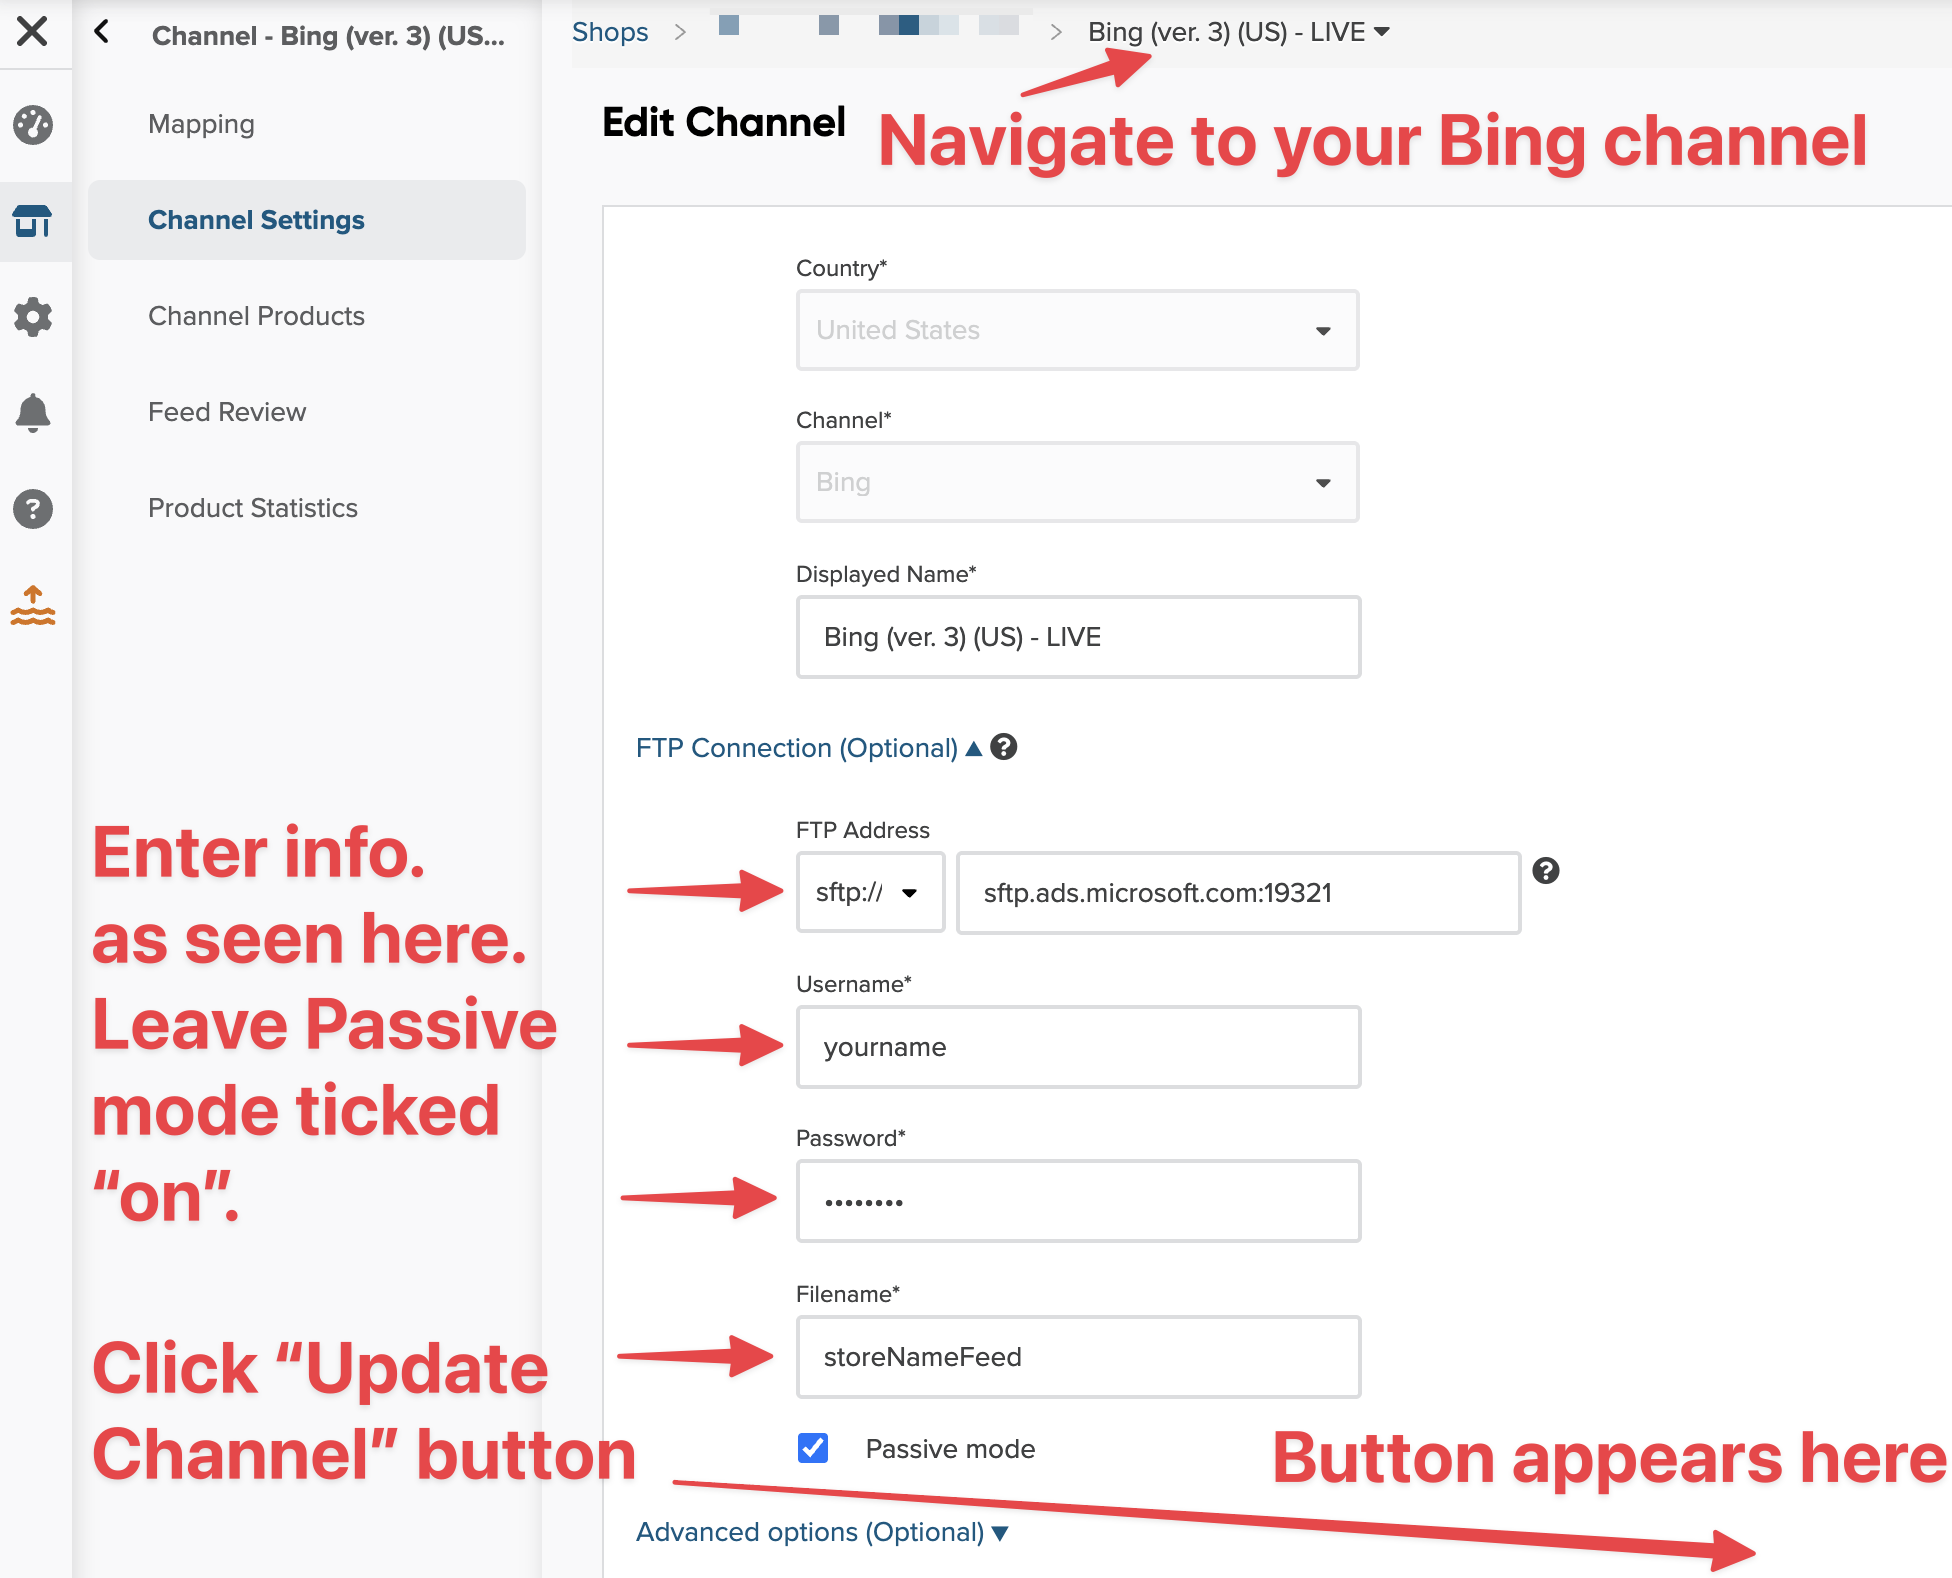Open the help question mark sidebar icon
The width and height of the screenshot is (1952, 1578).
[33, 508]
